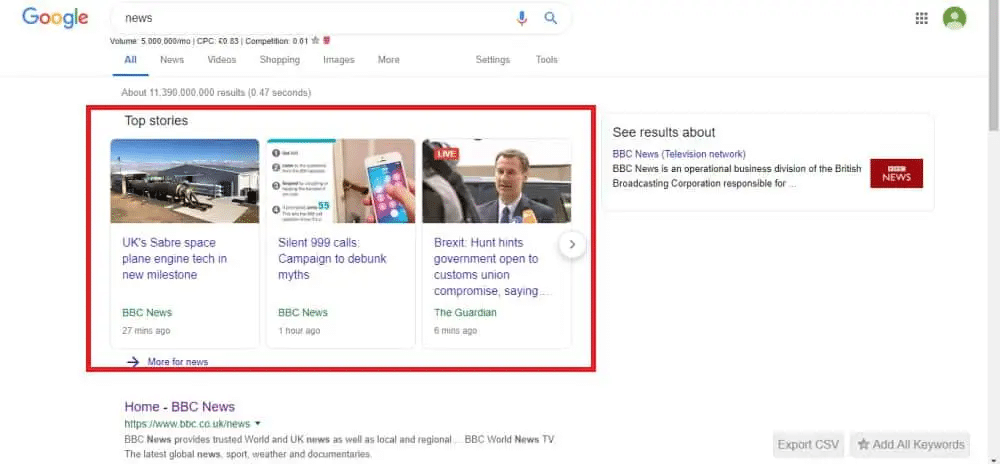This screenshot has width=1000, height=464.
Task: Switch to the Videos tab
Action: coord(221,59)
